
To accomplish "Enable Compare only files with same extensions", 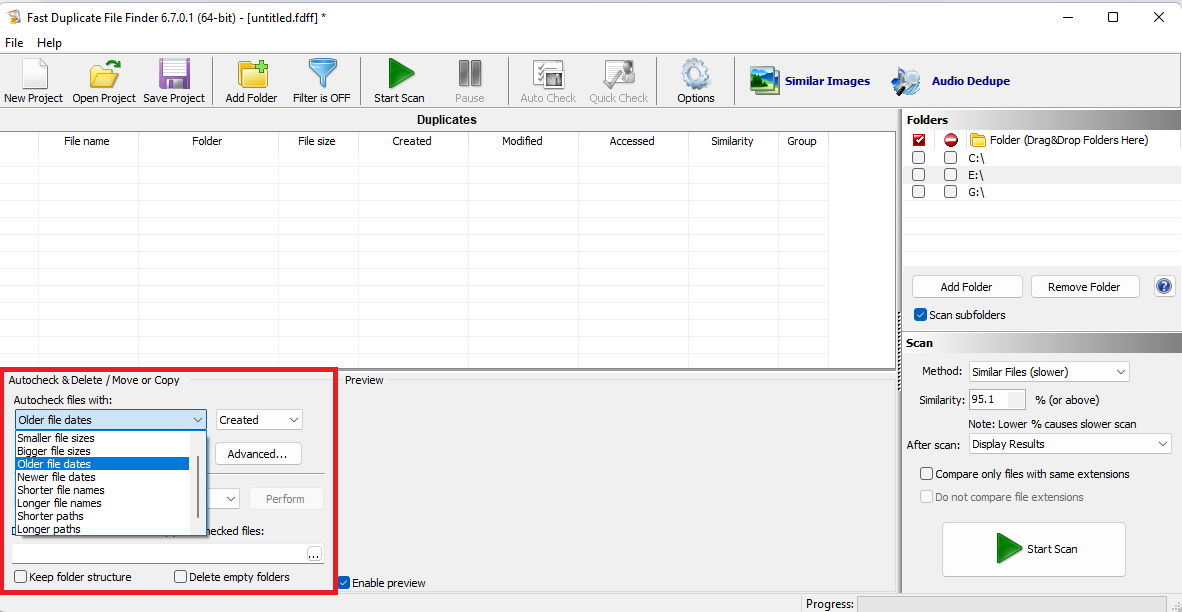I will (926, 474).
